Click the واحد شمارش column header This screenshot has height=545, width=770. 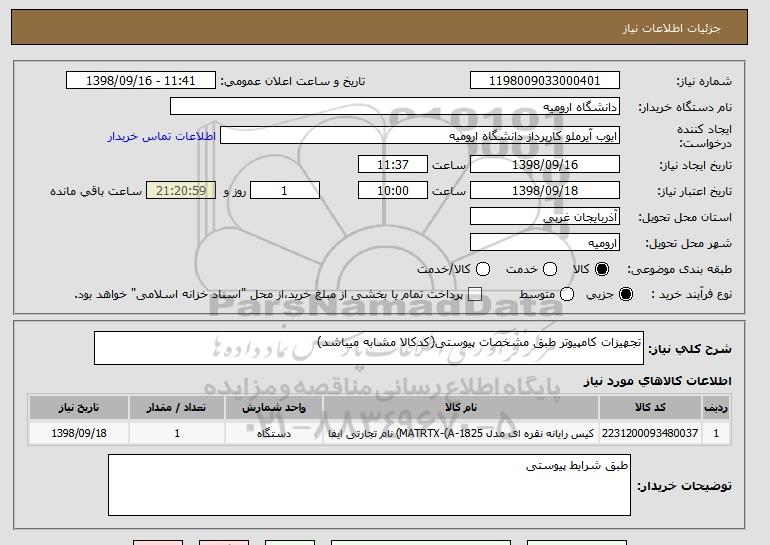click(274, 408)
